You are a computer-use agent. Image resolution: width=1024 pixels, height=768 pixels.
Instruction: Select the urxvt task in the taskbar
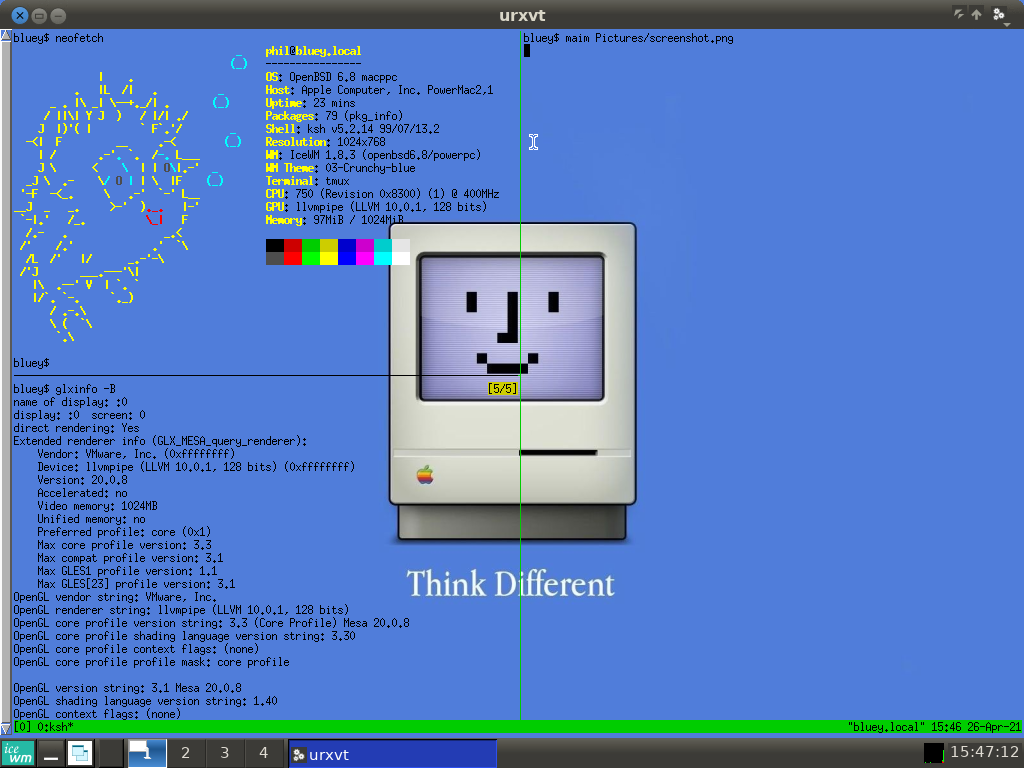[392, 754]
